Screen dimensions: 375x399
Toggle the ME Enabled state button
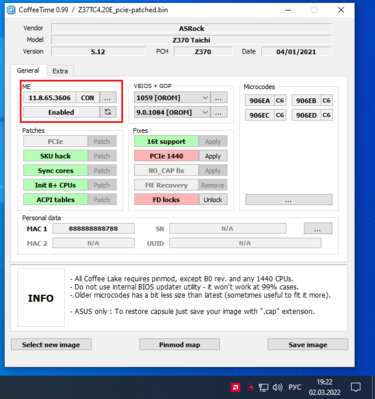pyautogui.click(x=61, y=112)
